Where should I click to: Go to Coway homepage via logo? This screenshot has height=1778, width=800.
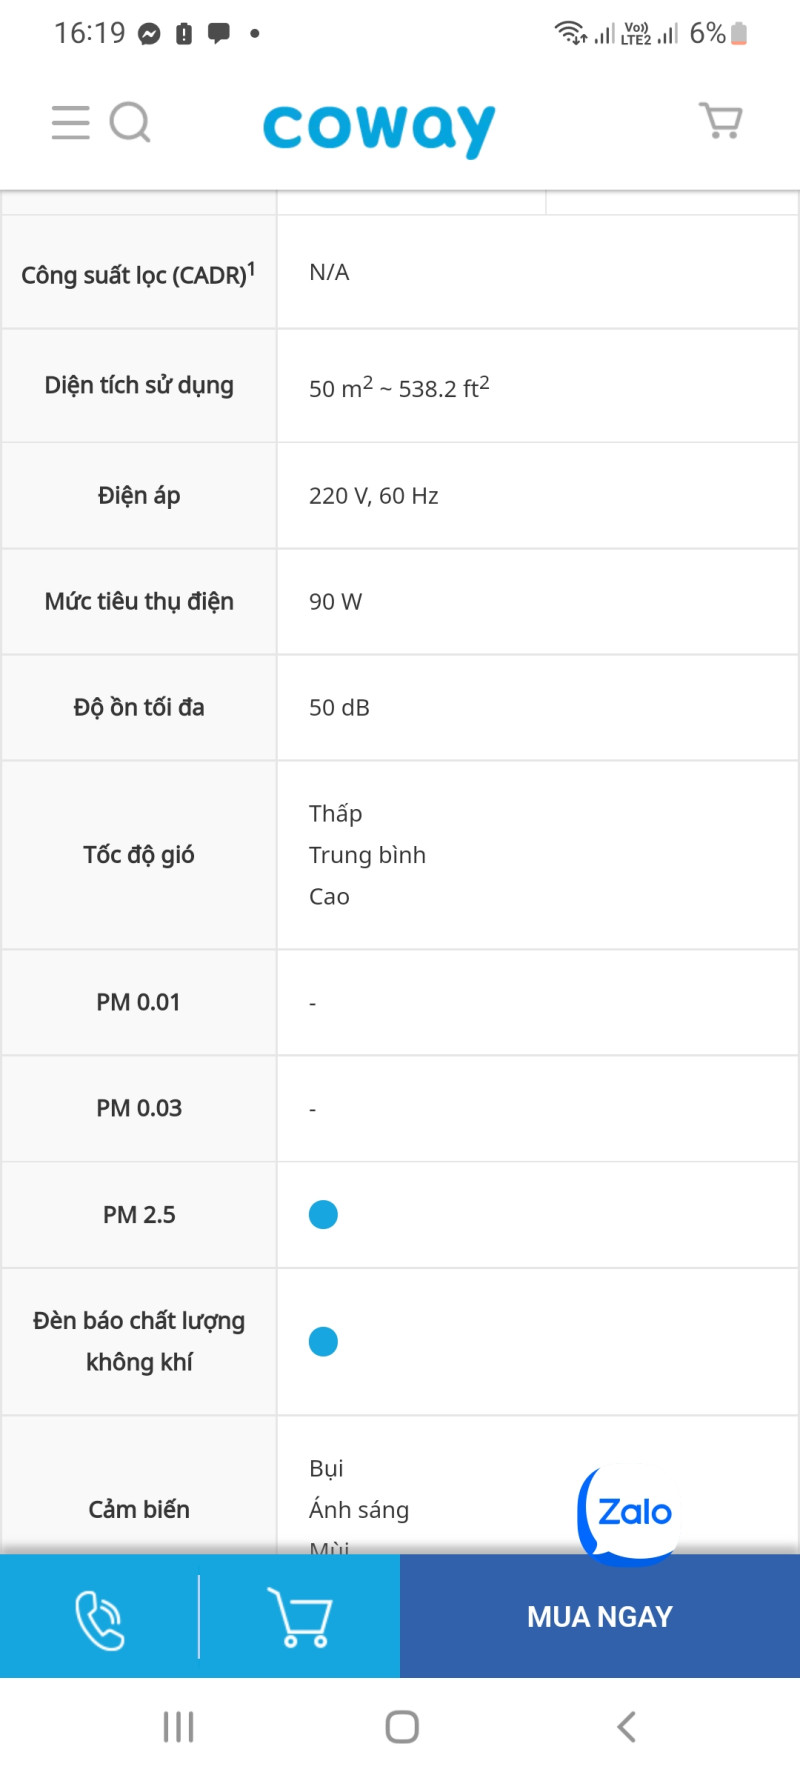point(379,127)
